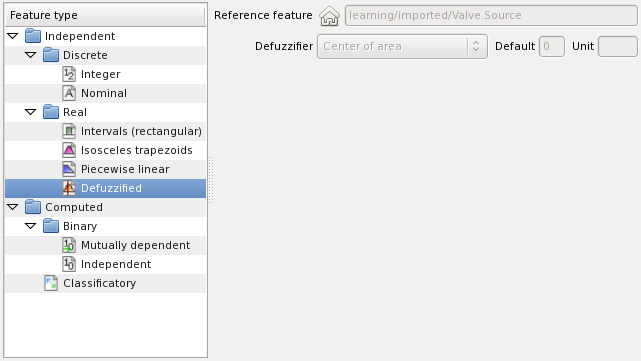The height and width of the screenshot is (361, 641).
Task: Click the Unit input field
Action: [618, 47]
